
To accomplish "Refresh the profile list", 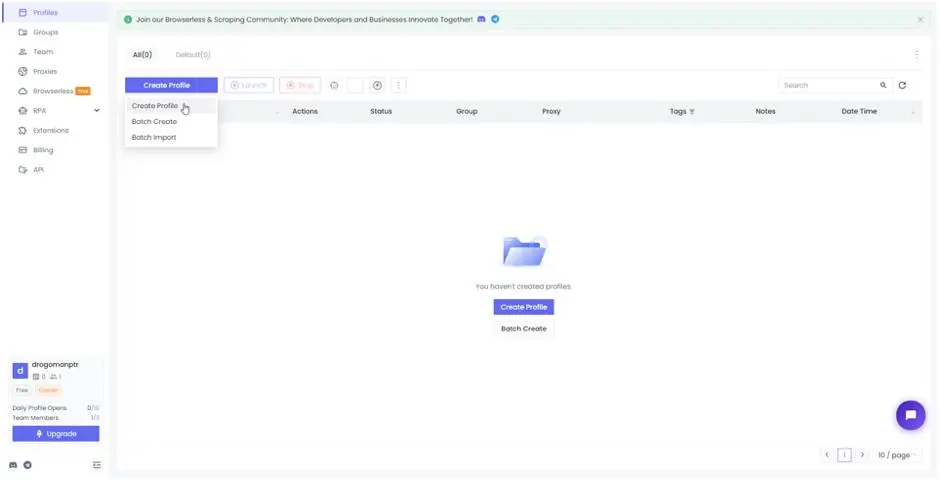I will pos(902,85).
